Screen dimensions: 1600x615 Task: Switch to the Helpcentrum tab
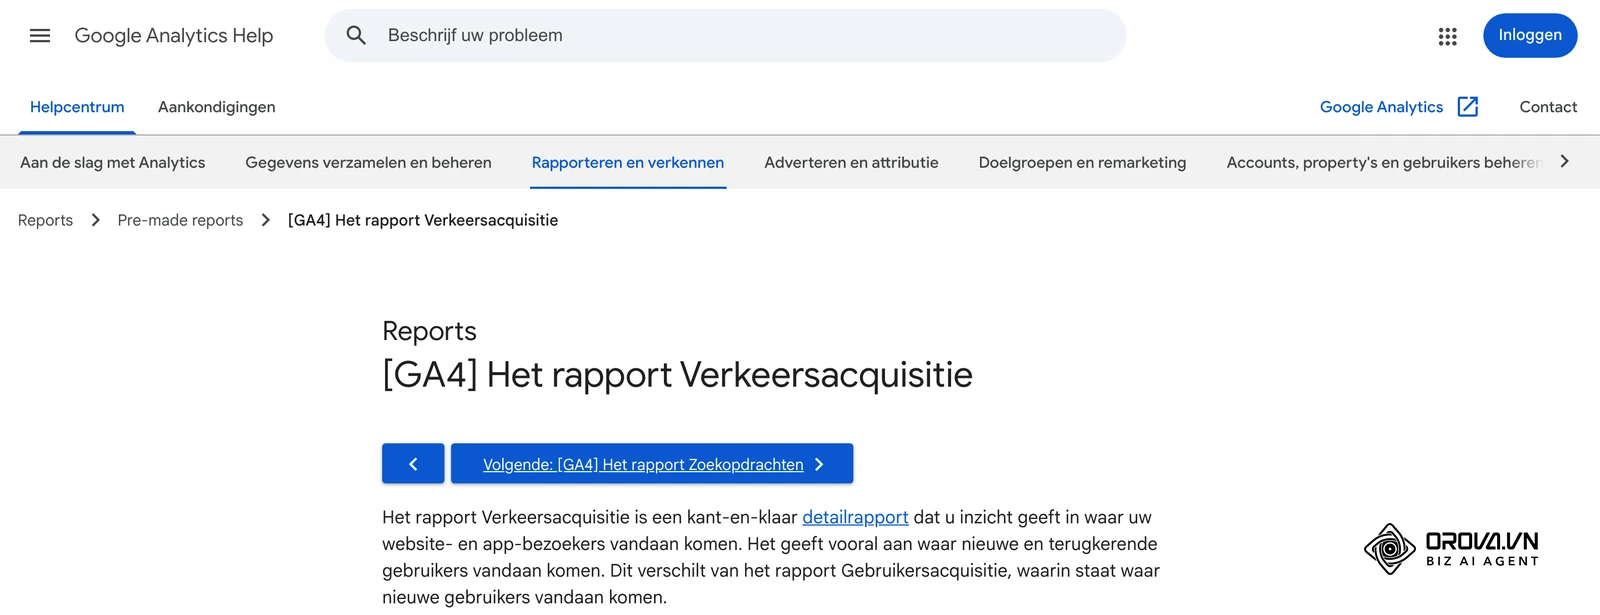77,107
